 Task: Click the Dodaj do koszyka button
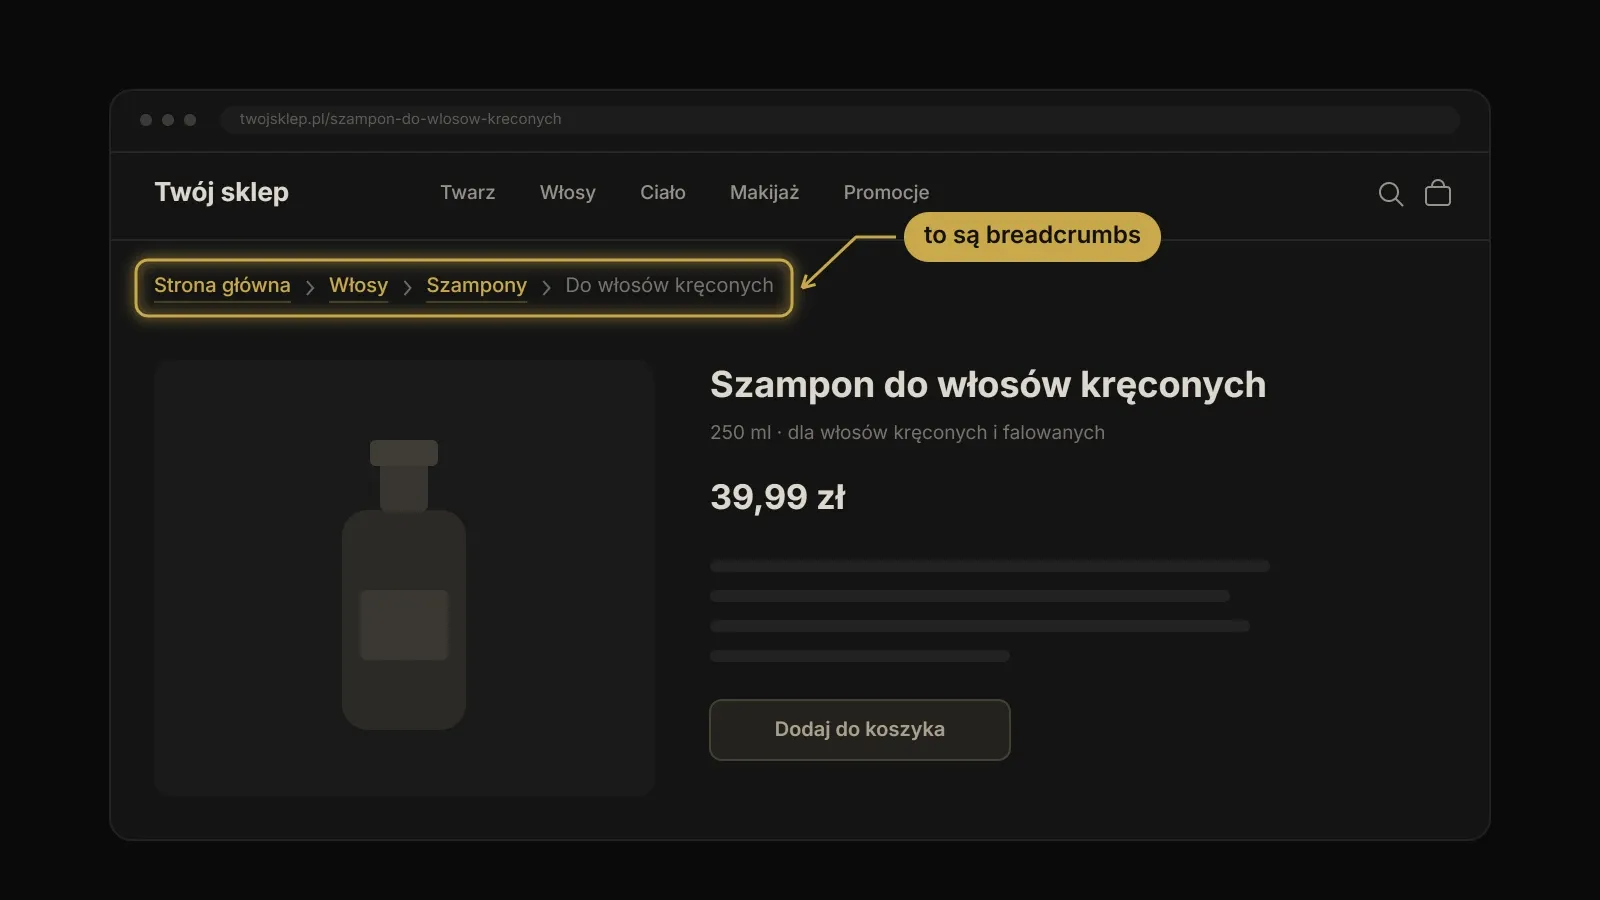tap(860, 730)
